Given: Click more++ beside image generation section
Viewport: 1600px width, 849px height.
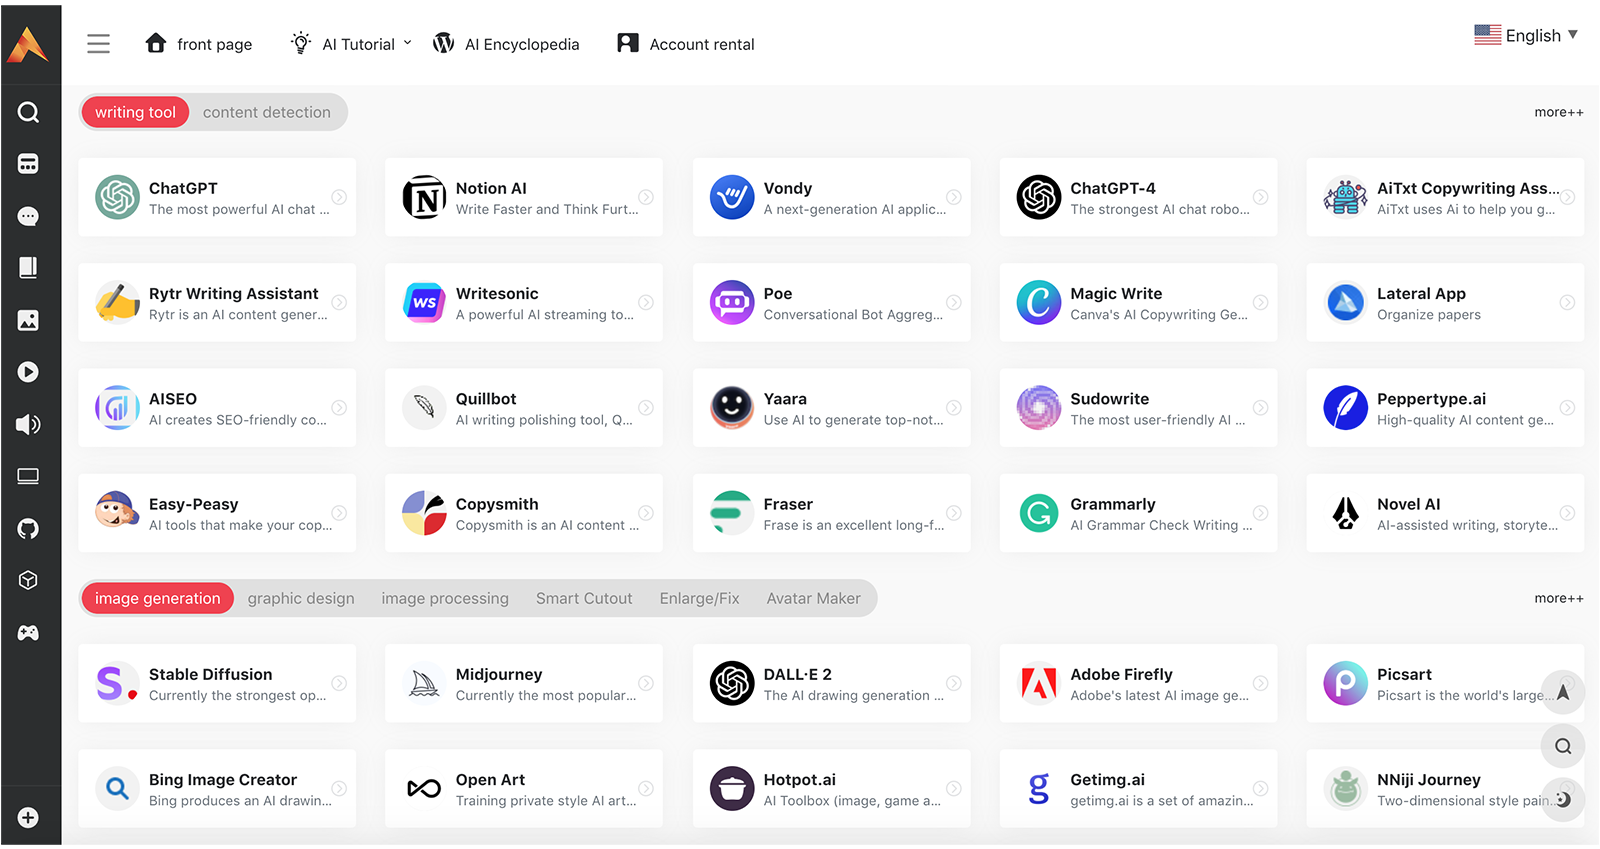Looking at the screenshot, I should pos(1559,598).
